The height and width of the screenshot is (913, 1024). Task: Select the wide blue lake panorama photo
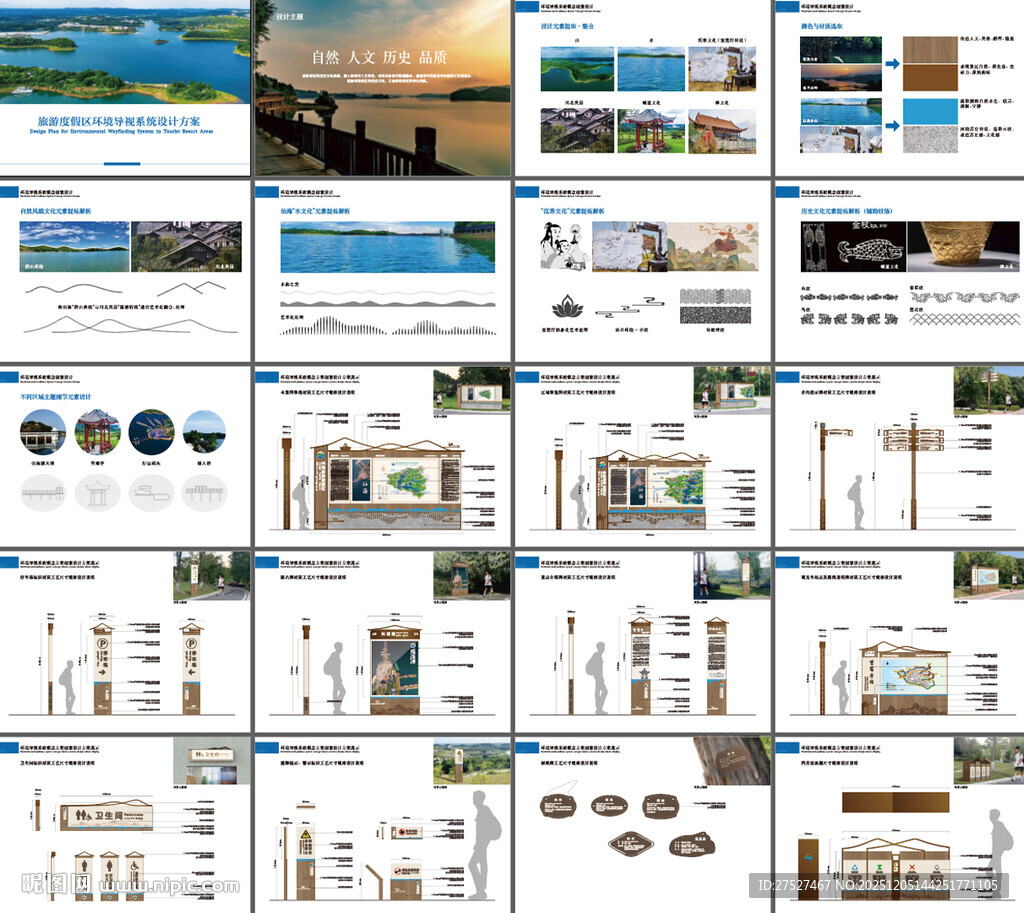click(387, 247)
